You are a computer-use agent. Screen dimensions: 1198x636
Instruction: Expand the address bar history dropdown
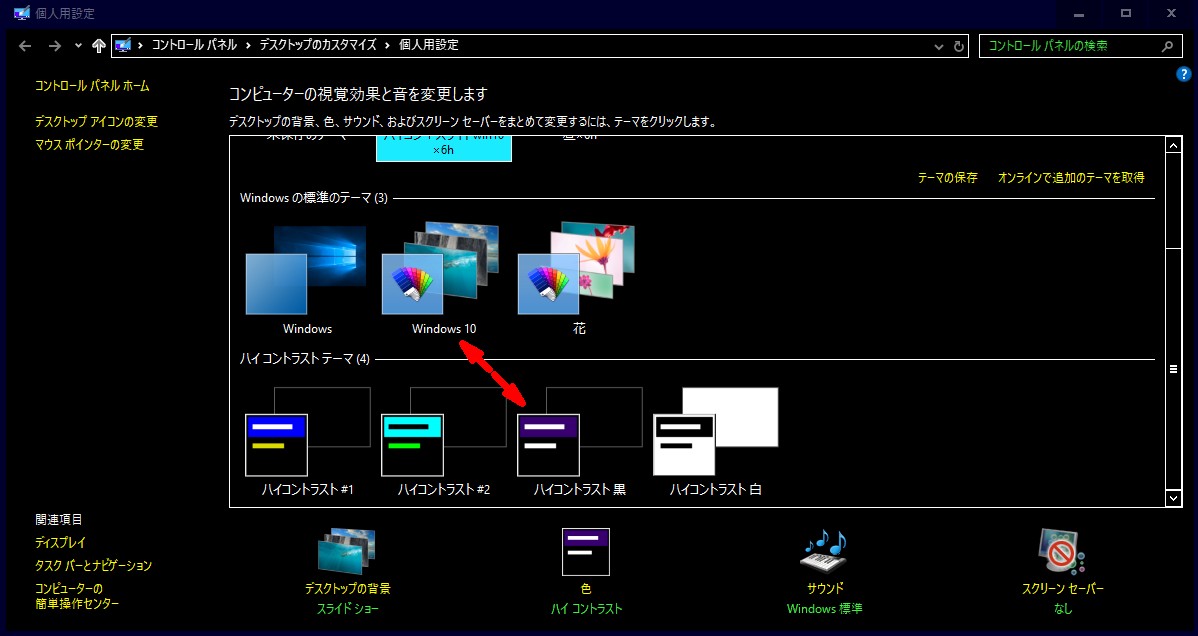tap(938, 47)
